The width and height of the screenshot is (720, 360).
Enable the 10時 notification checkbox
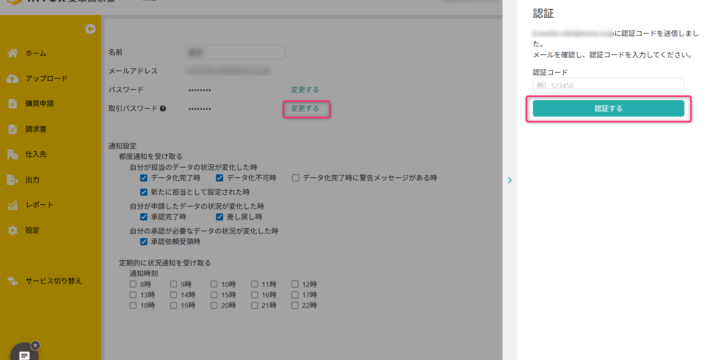point(214,284)
